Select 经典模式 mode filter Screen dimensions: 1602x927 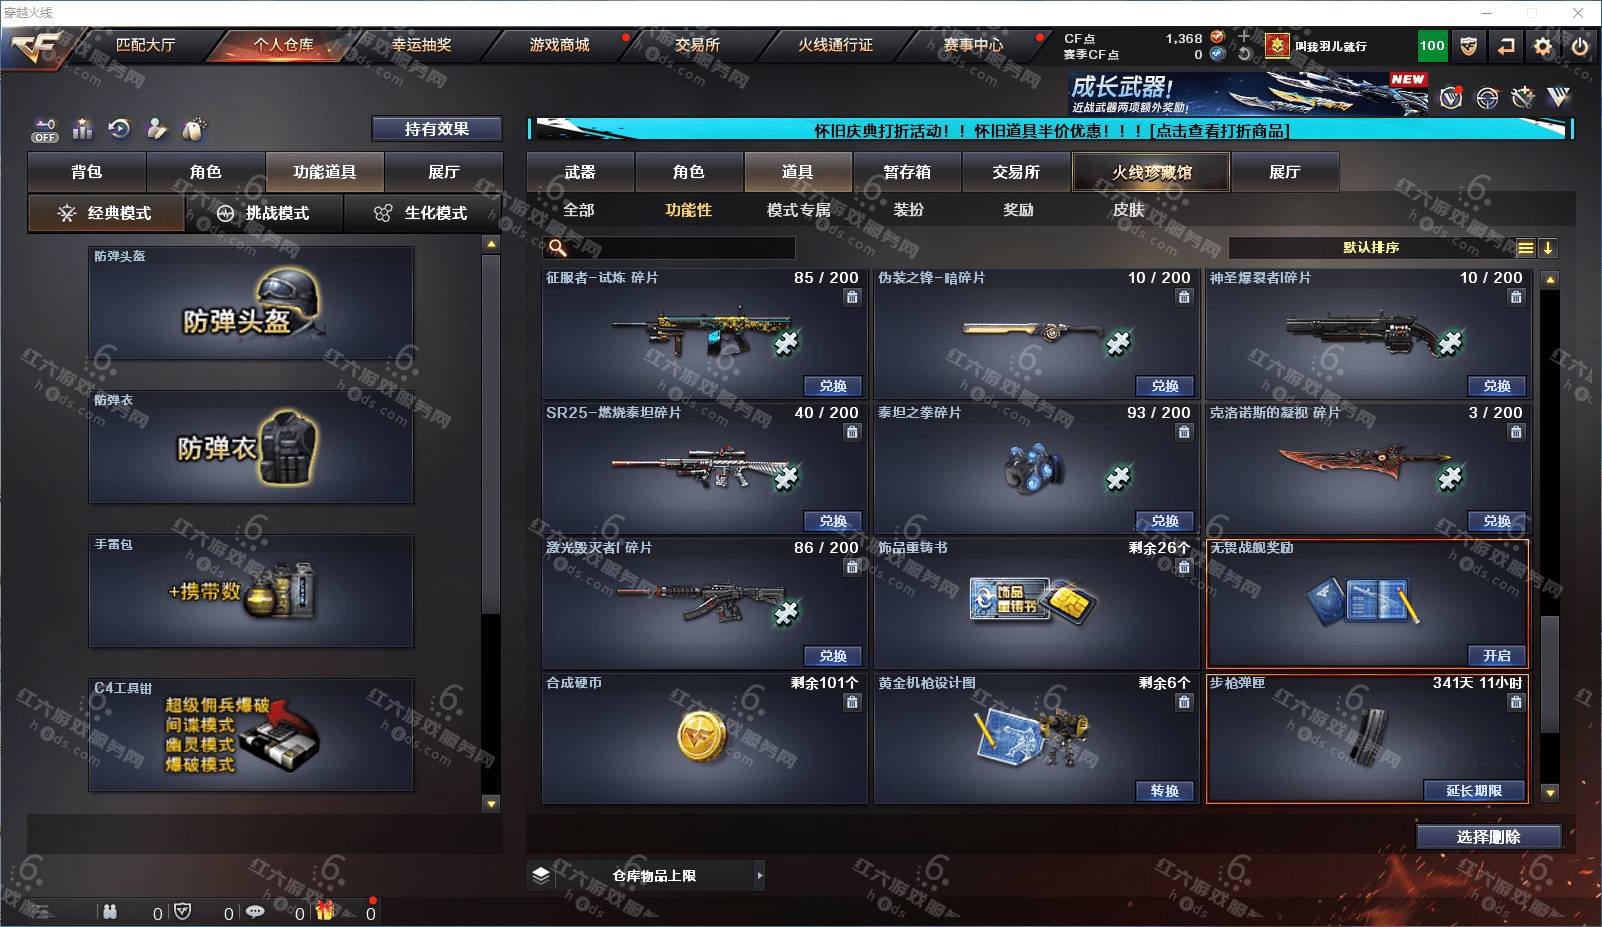click(106, 213)
